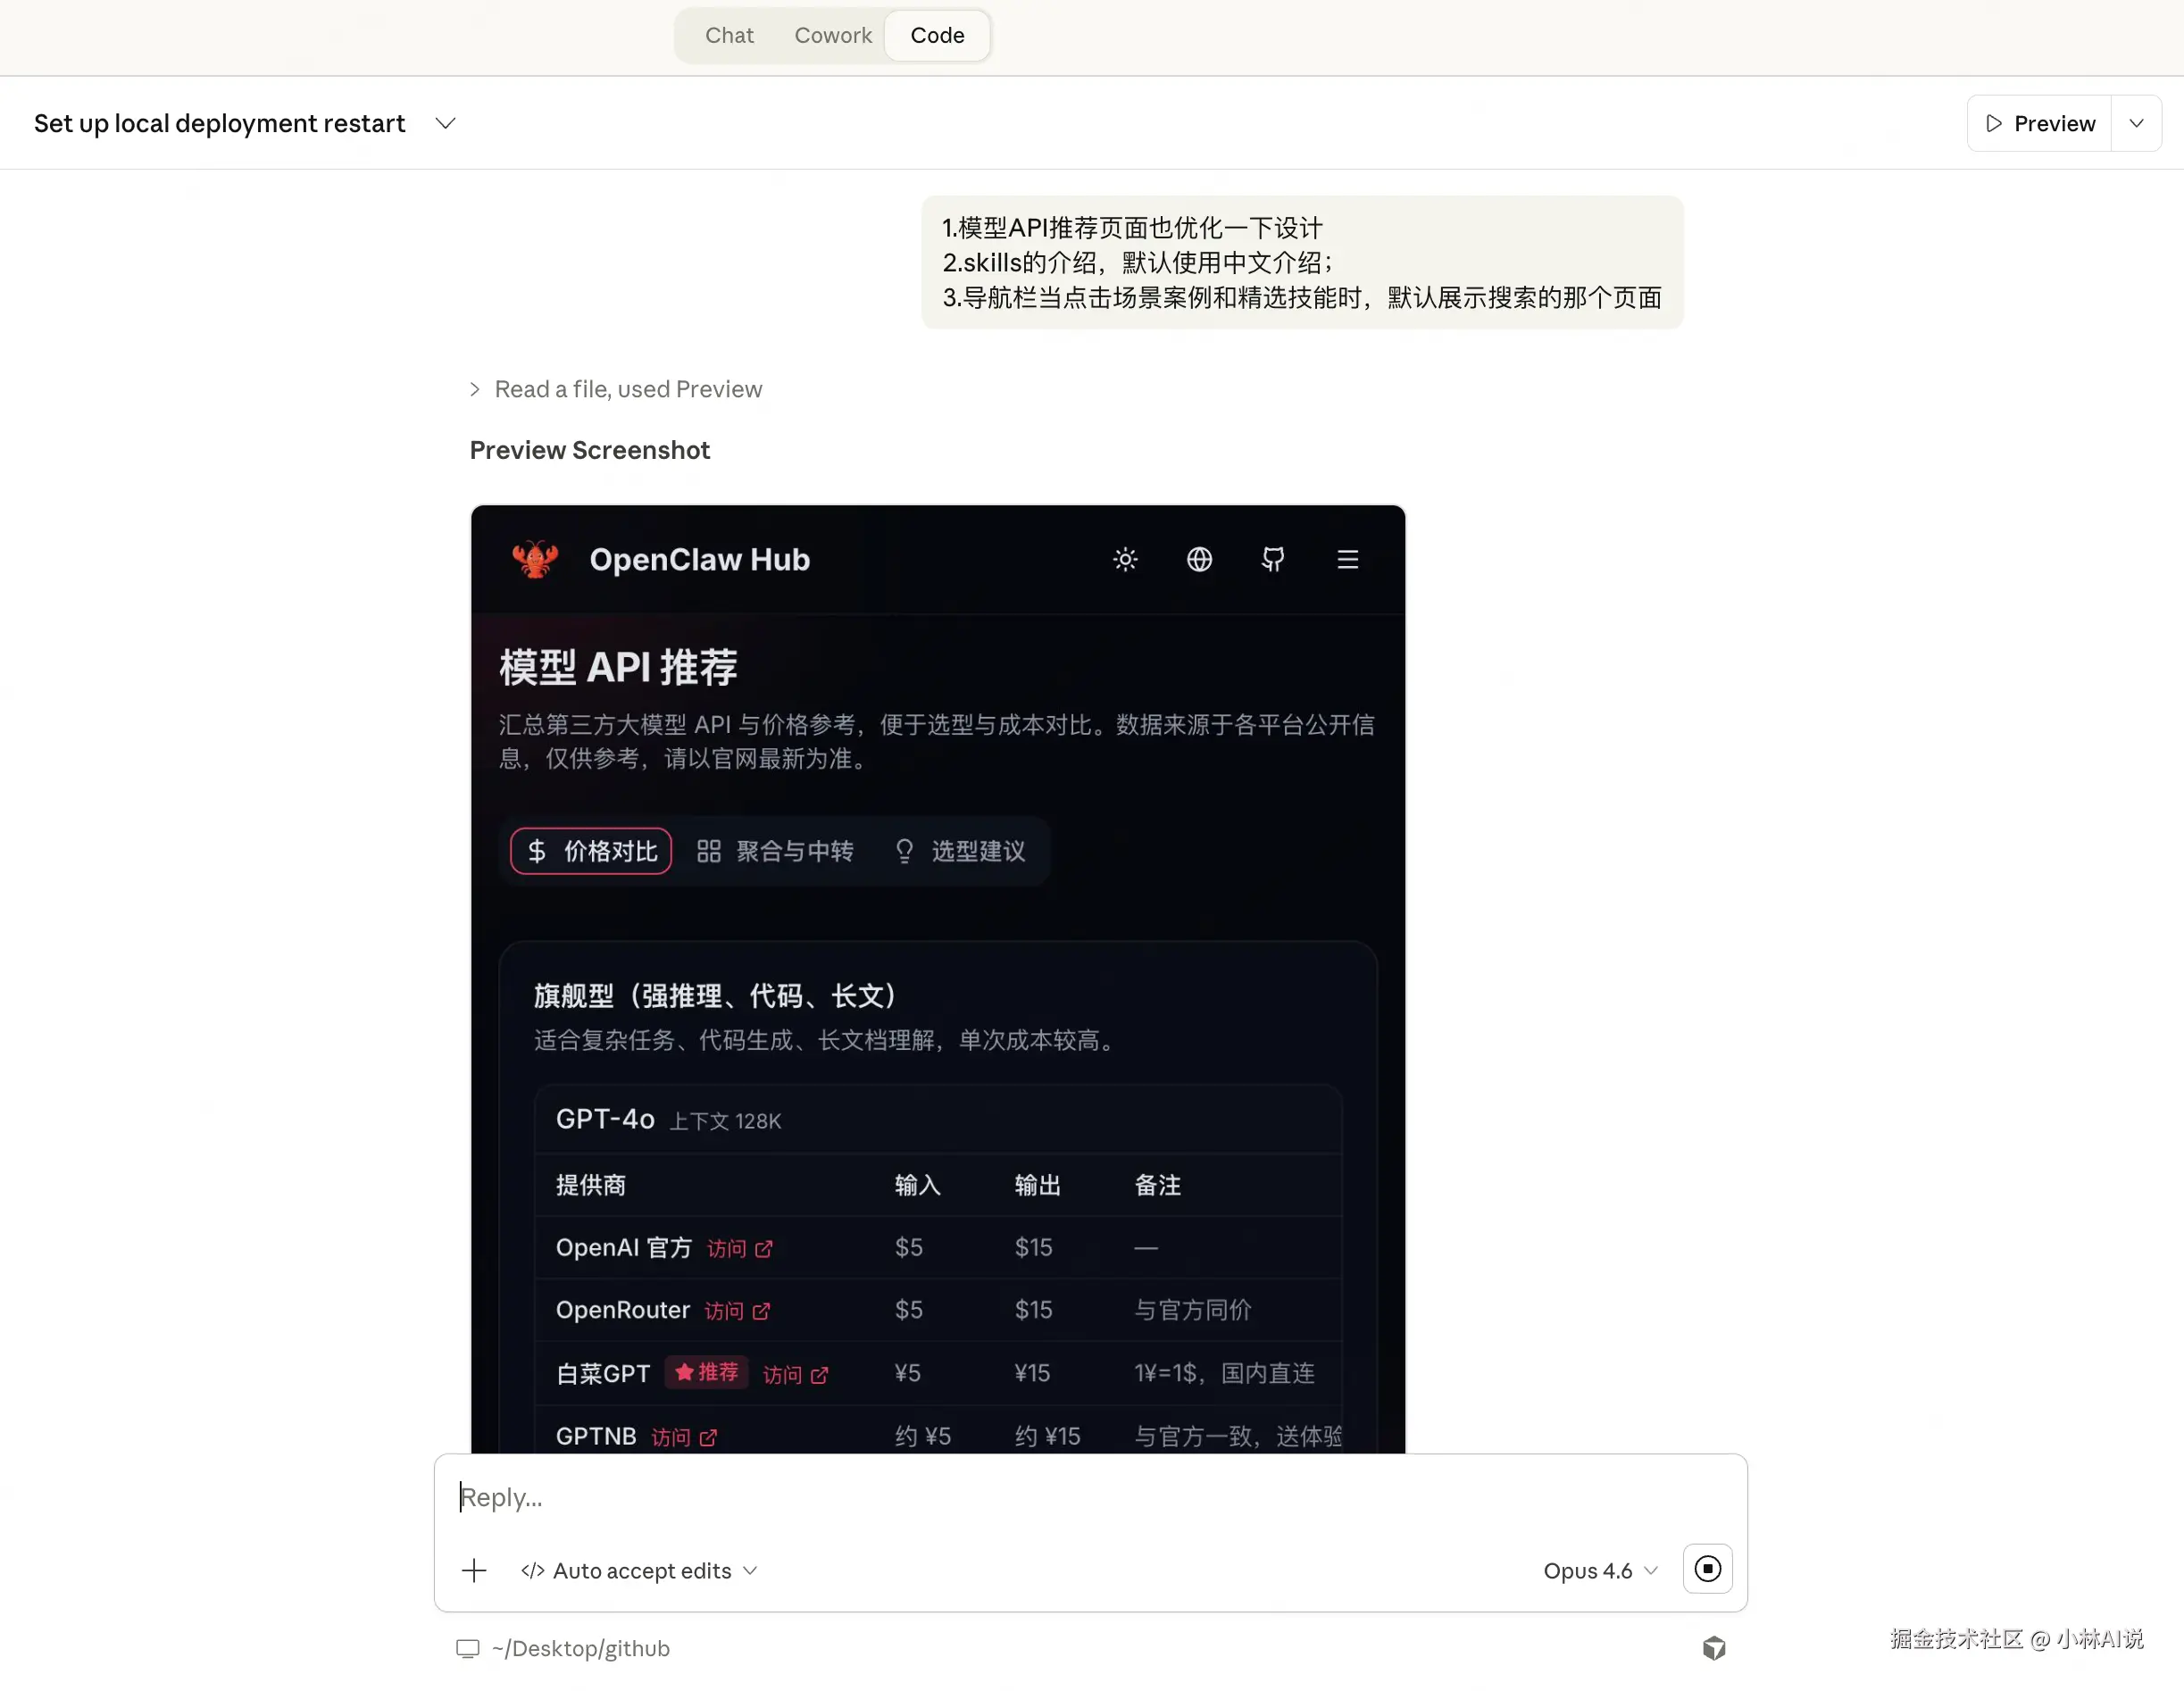Screen dimensions: 2184x1691
Task: Click the cube icon below reply box
Action: point(1713,1648)
